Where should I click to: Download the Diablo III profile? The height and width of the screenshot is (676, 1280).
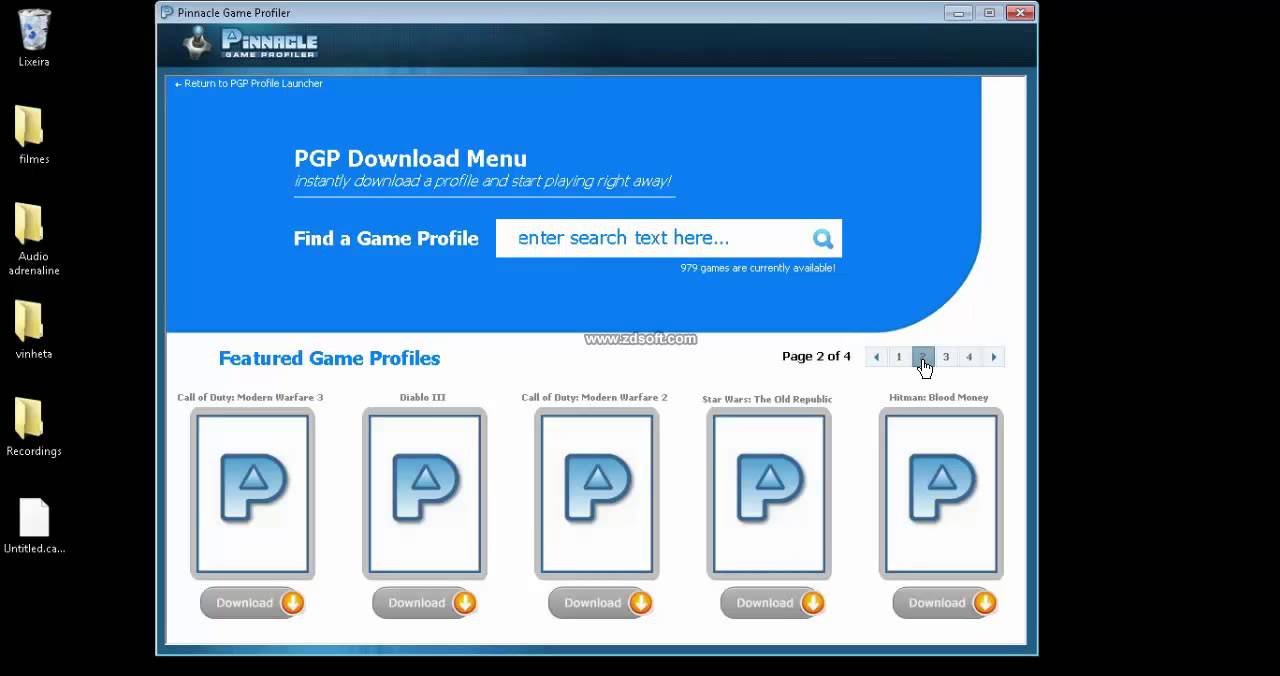pos(425,603)
